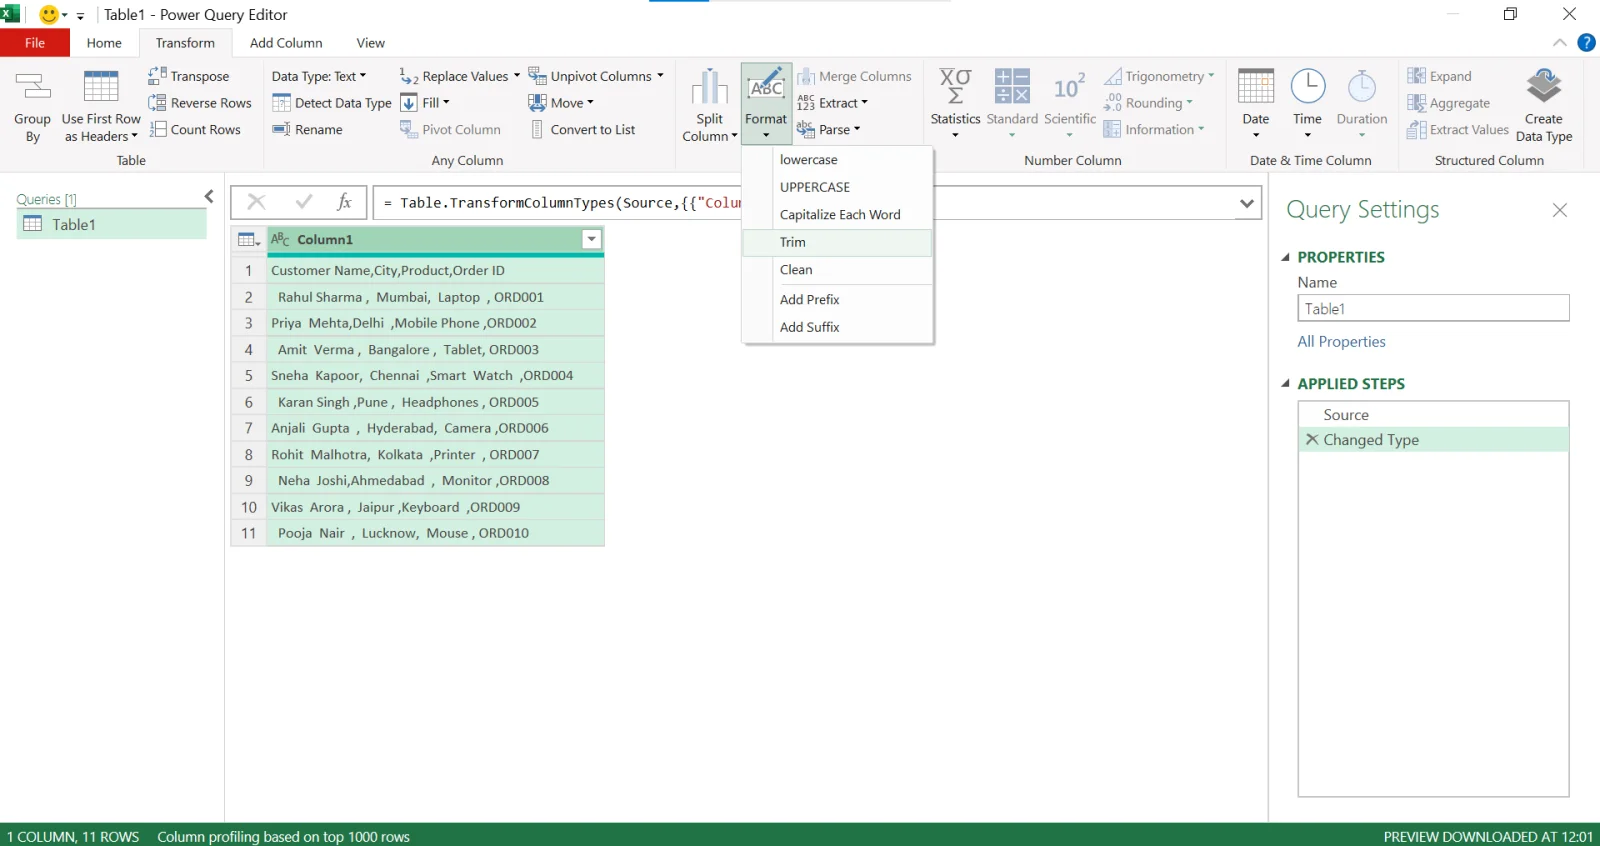Switch to the Add Column tab

(286, 43)
